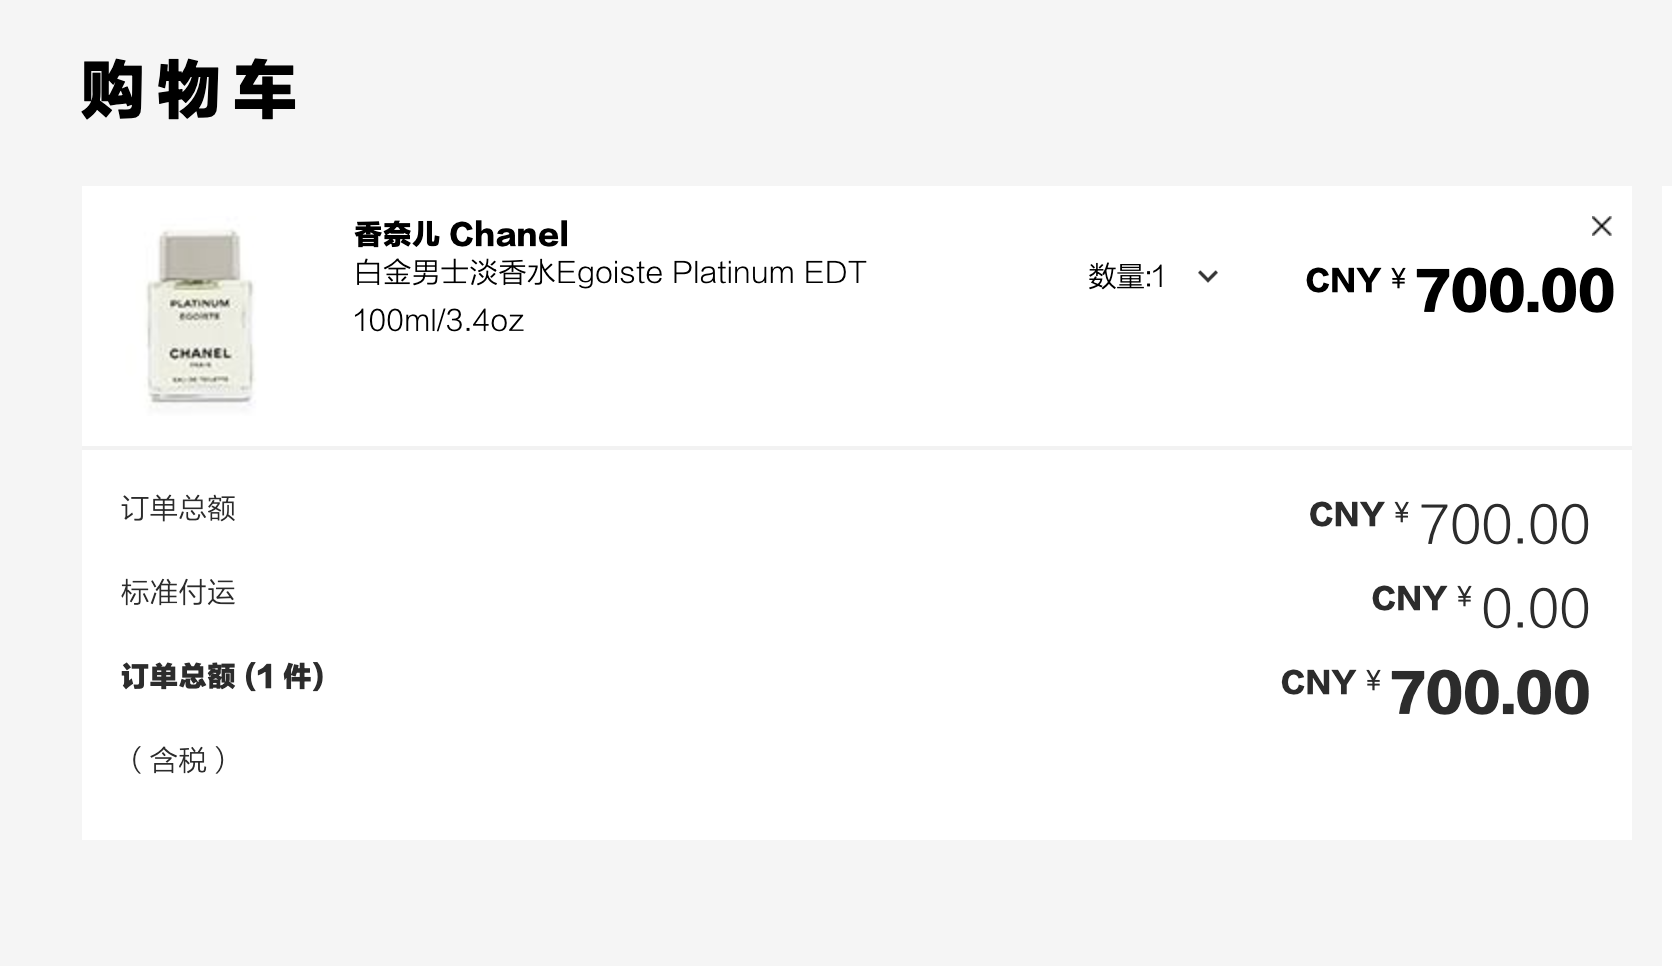Click the remove item control for Chanel perfume
The image size is (1672, 966).
pos(1602,226)
